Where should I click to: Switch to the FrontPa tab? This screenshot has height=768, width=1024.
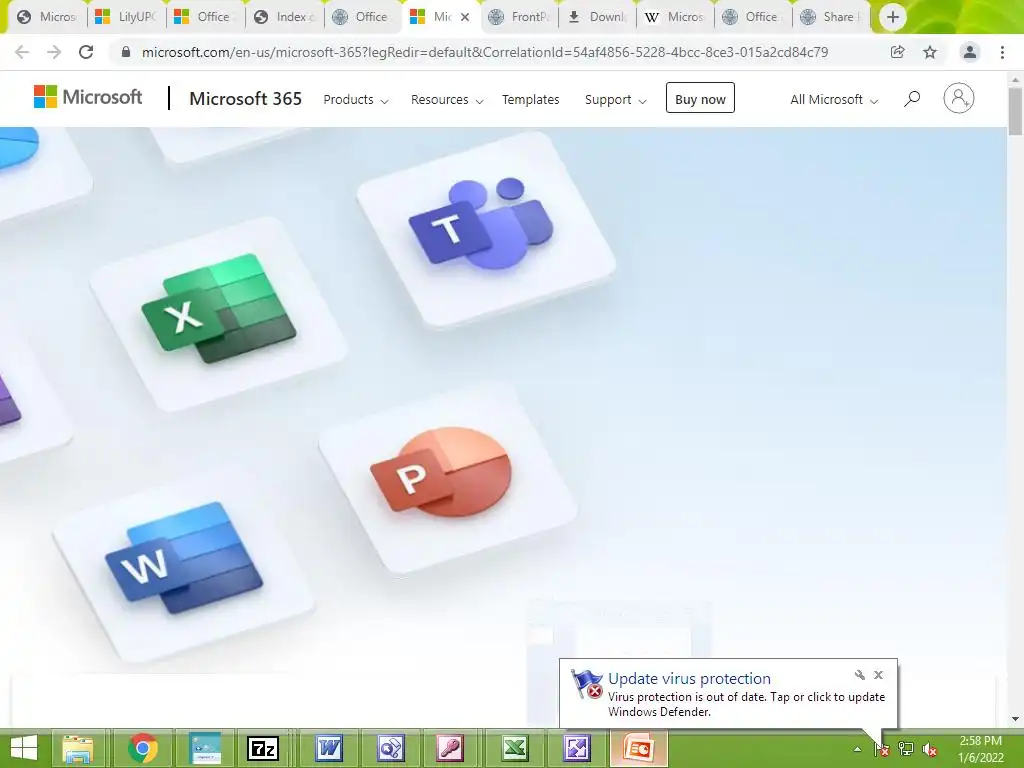520,17
